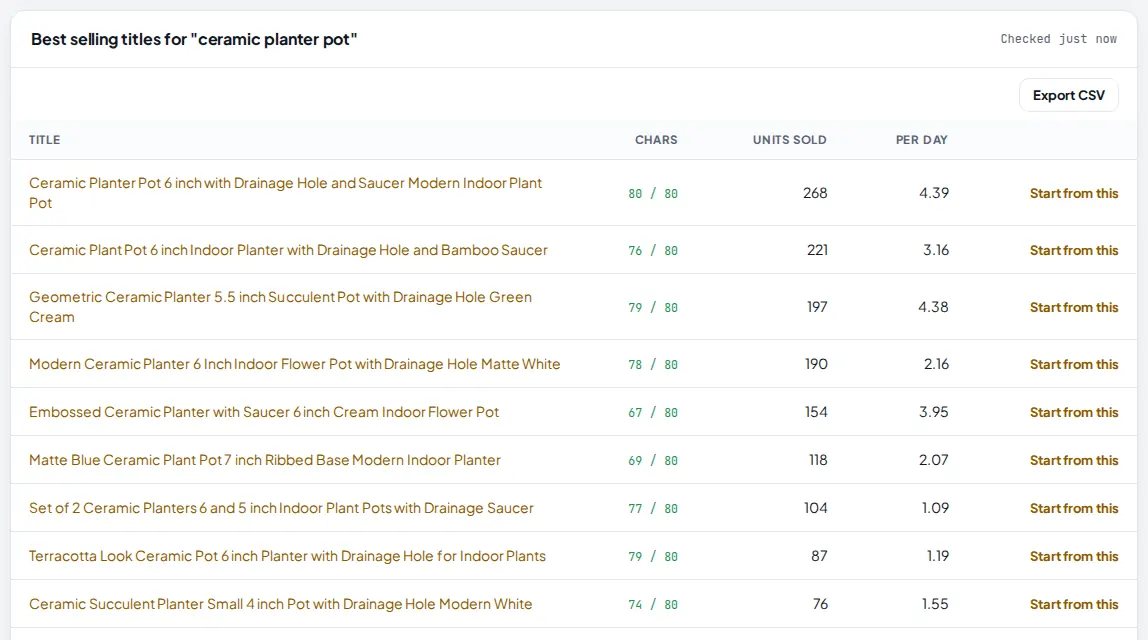Click the 'Best selling titles' heading

[193, 40]
